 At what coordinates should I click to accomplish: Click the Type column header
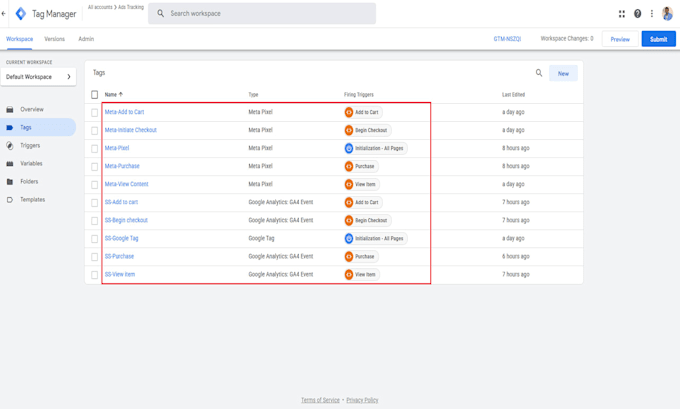[253, 95]
